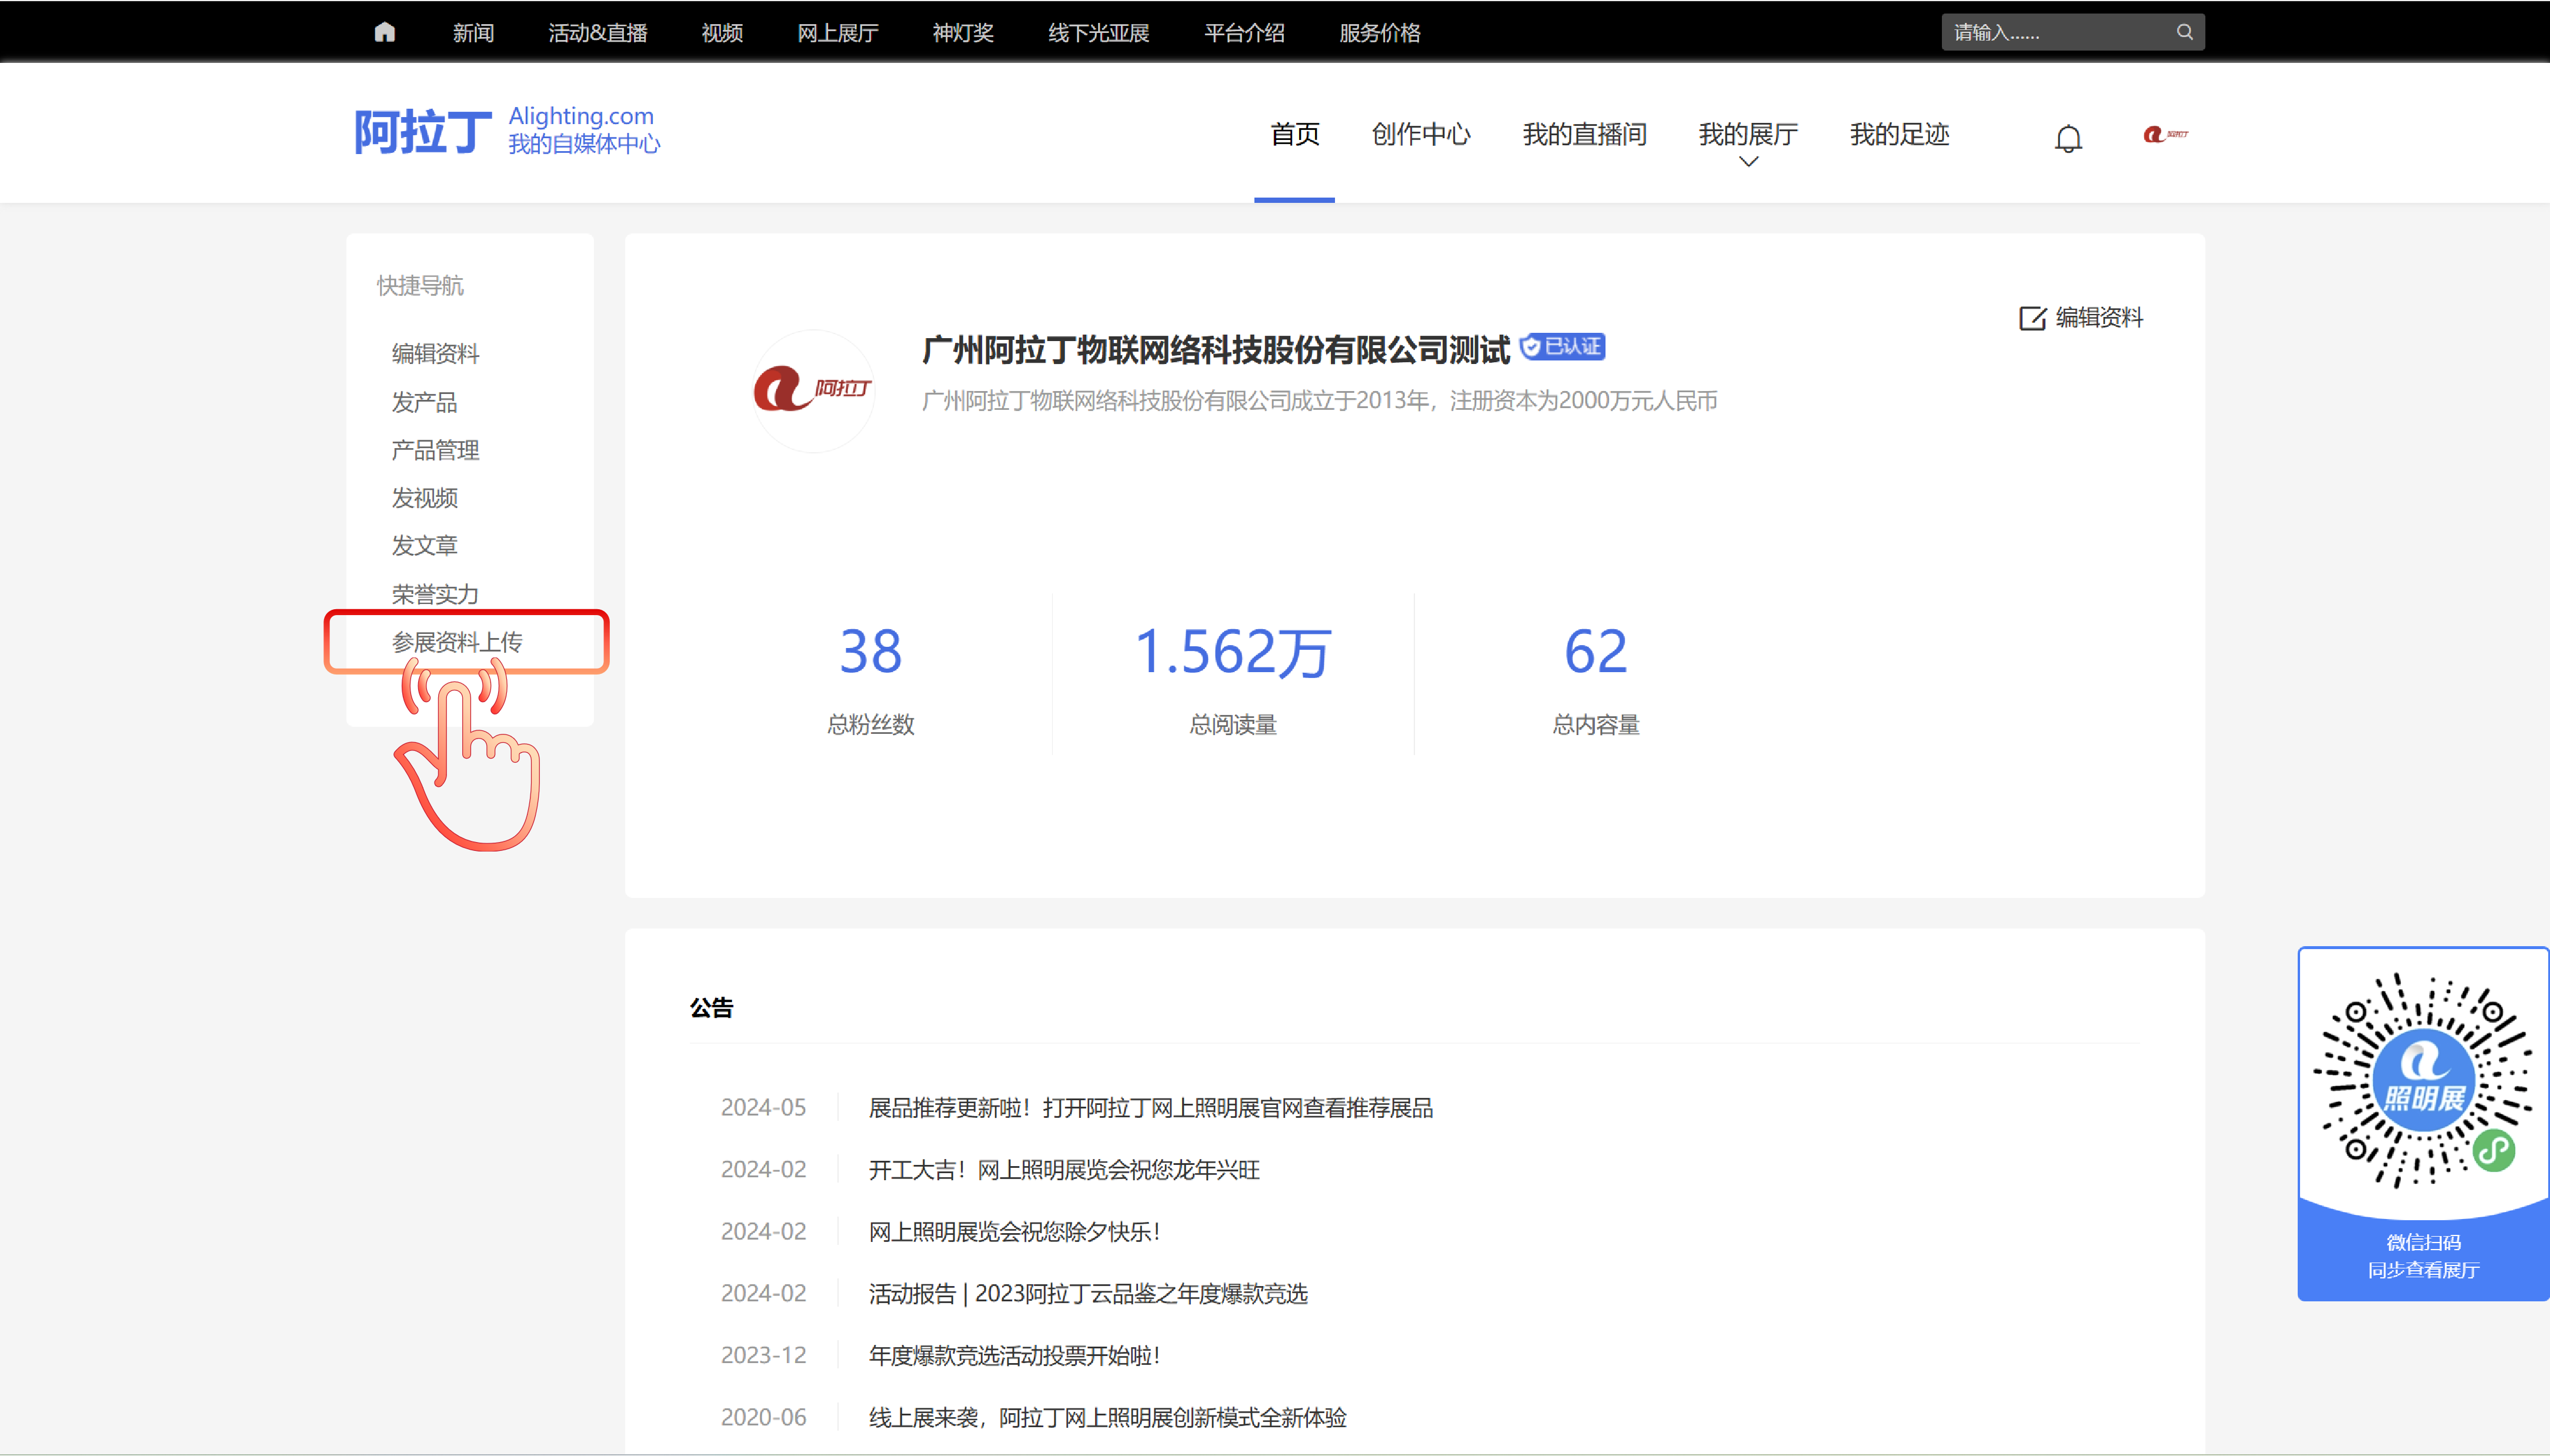Open 产品管理 in quick navigation

click(x=436, y=450)
